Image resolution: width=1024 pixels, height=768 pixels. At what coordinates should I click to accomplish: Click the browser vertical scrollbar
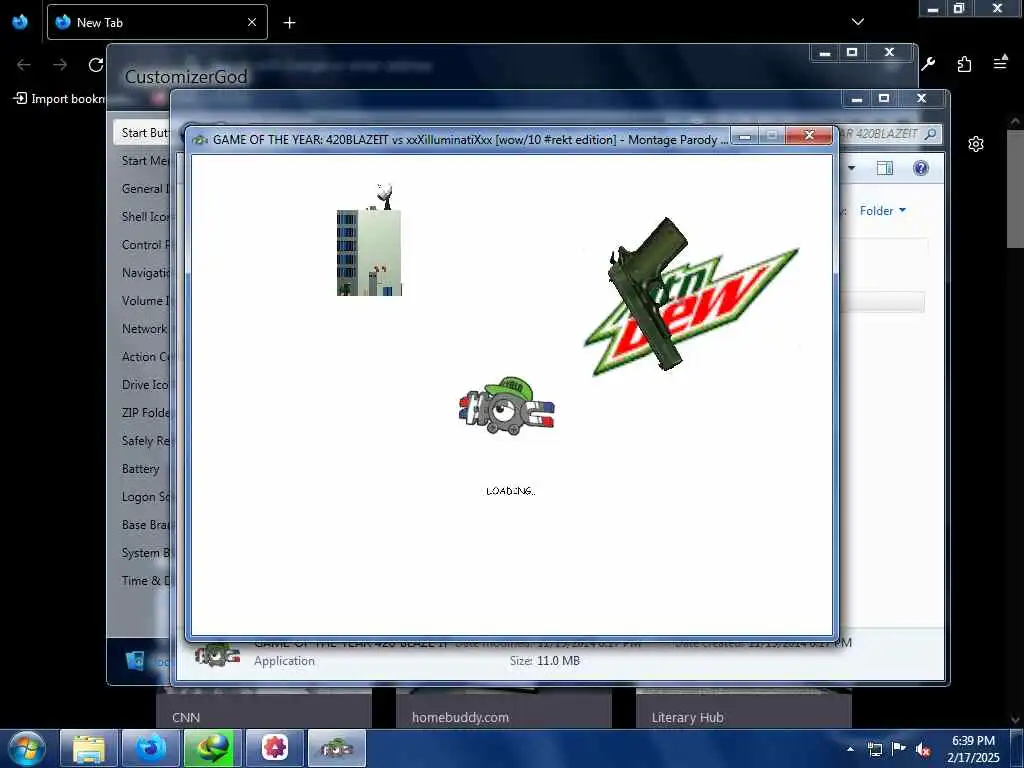pyautogui.click(x=1015, y=189)
